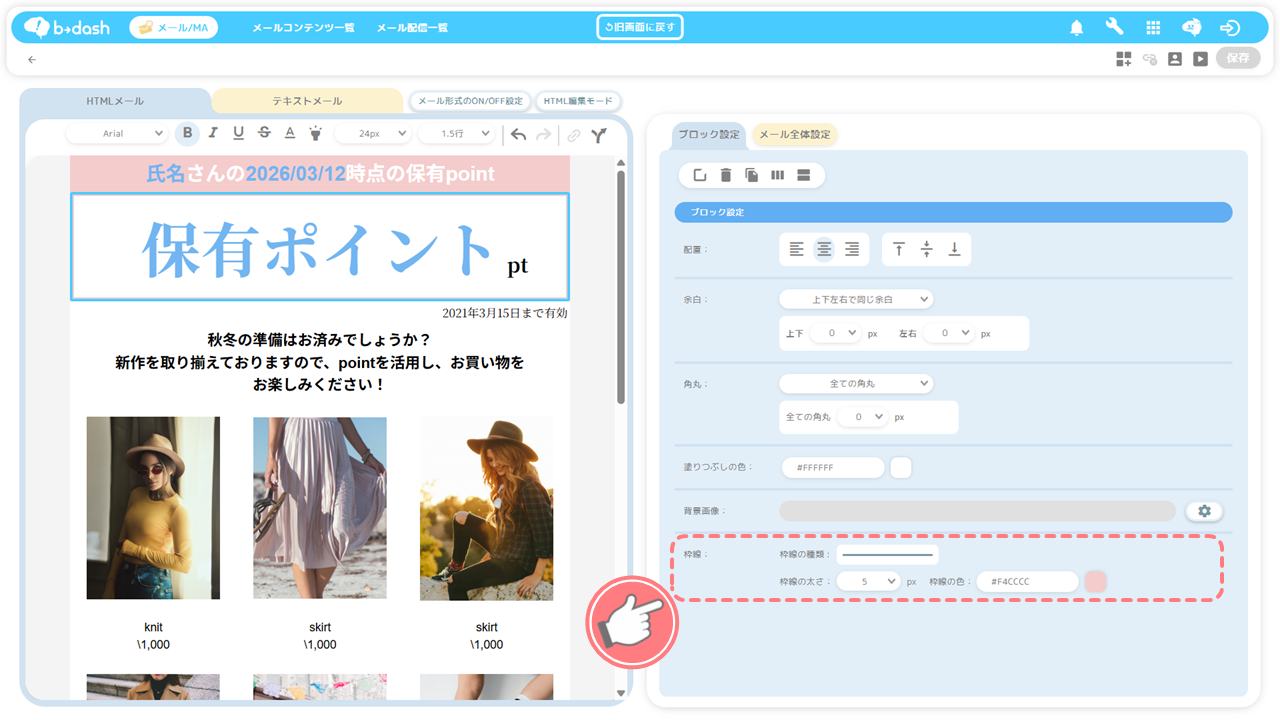This screenshot has width=1280, height=720.
Task: Open the Arial font dropdown
Action: click(118, 134)
